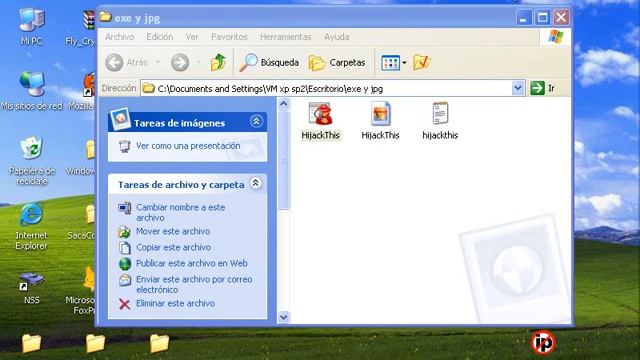Image resolution: width=640 pixels, height=360 pixels.
Task: Open the Views dropdown arrow
Action: point(404,63)
